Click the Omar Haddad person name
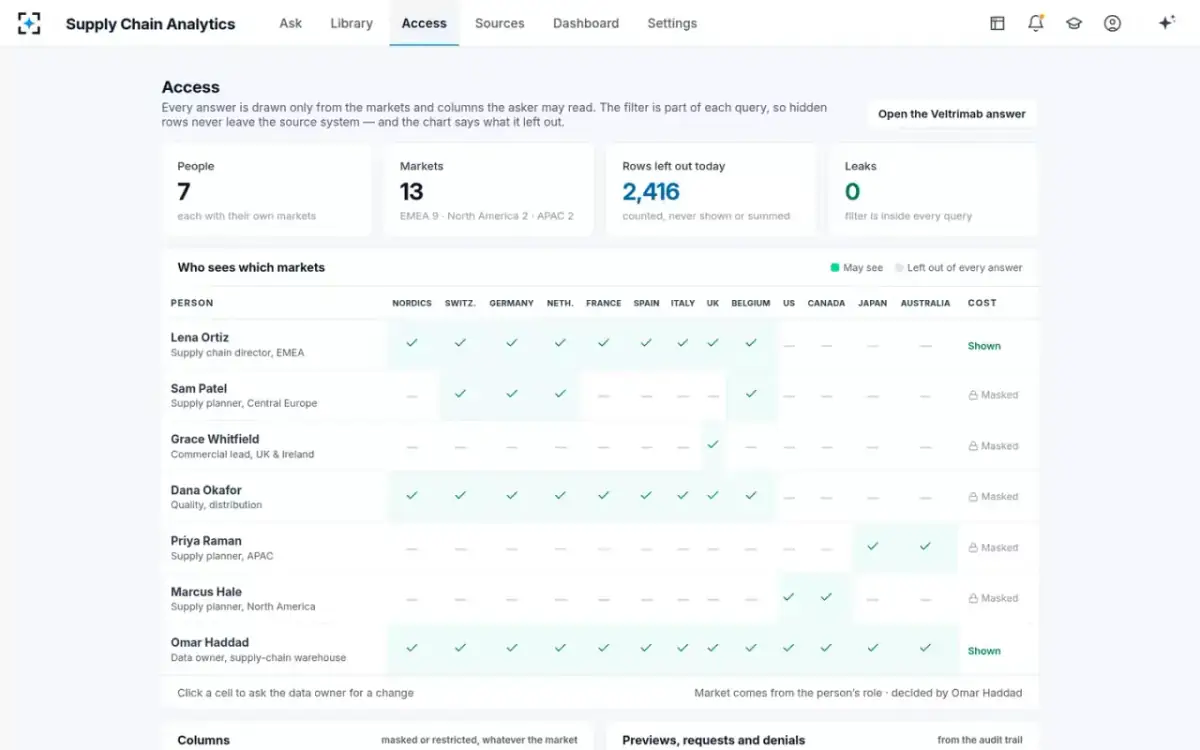Image resolution: width=1200 pixels, height=750 pixels. [x=210, y=643]
